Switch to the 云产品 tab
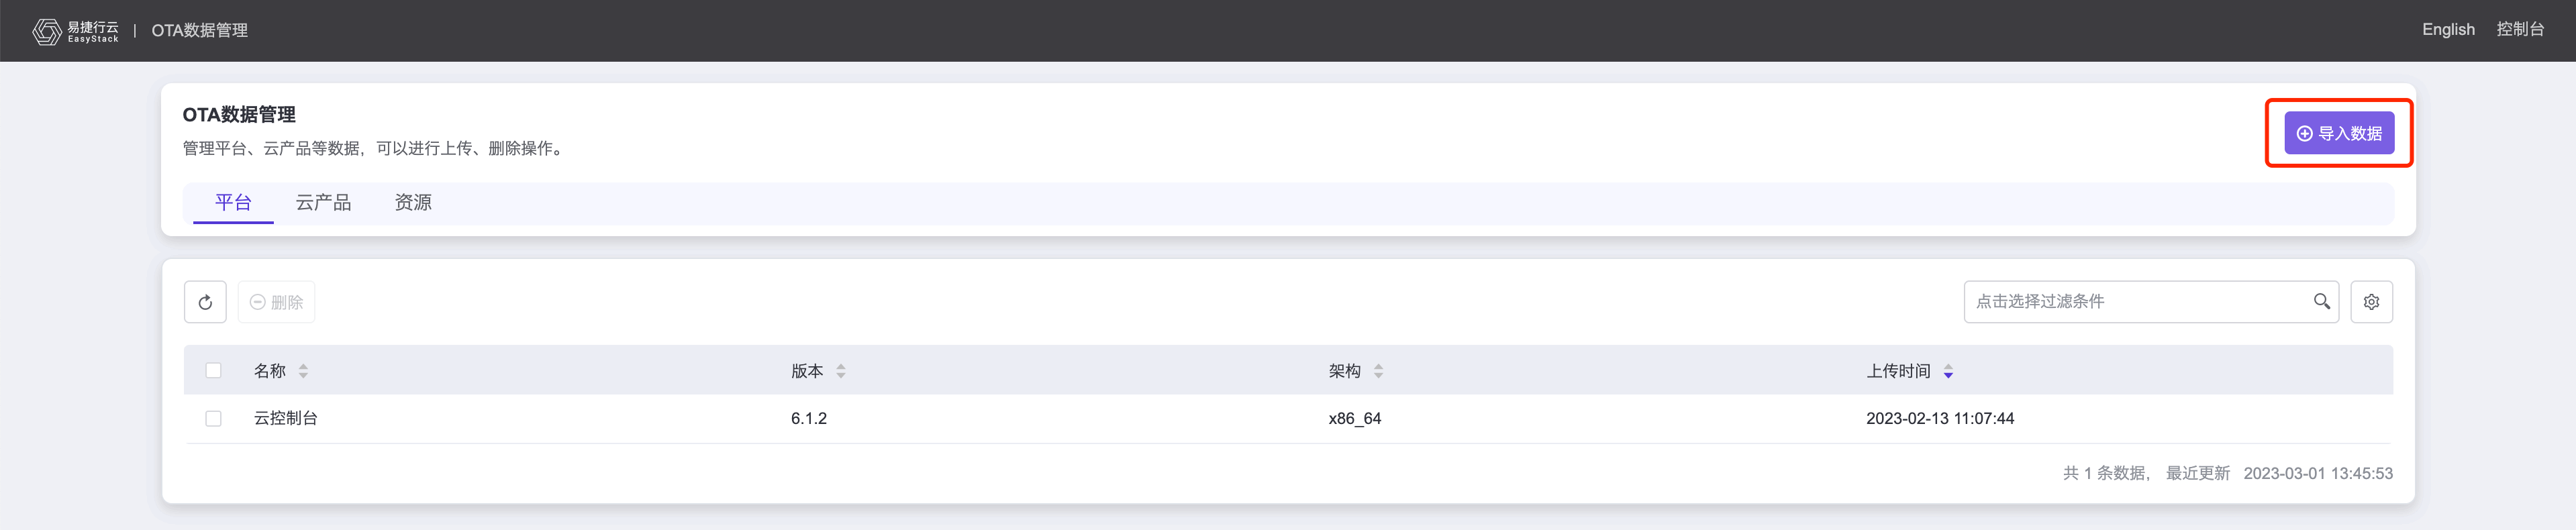 click(323, 203)
